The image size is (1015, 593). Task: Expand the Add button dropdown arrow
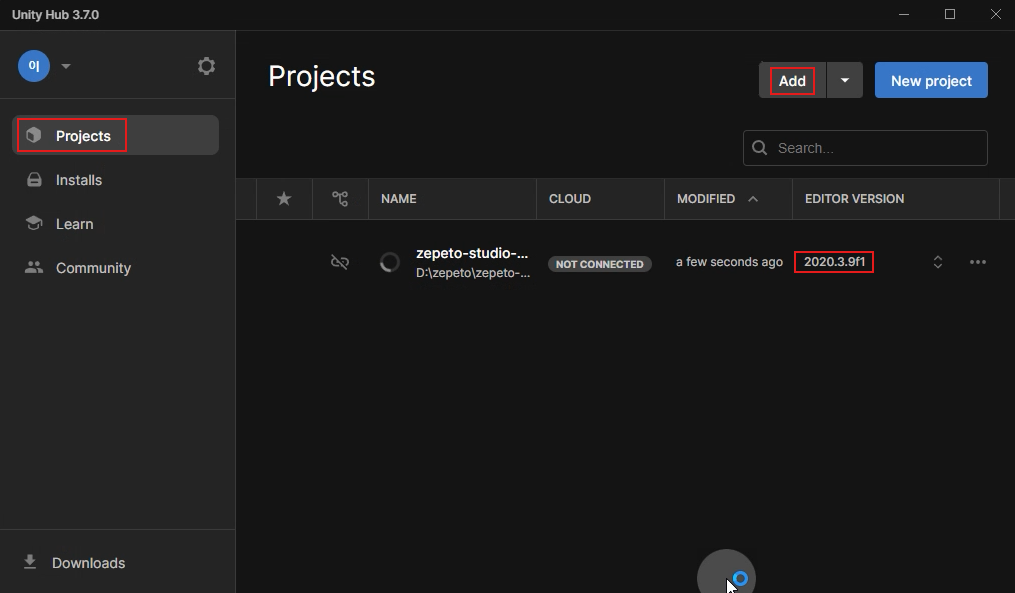point(845,80)
